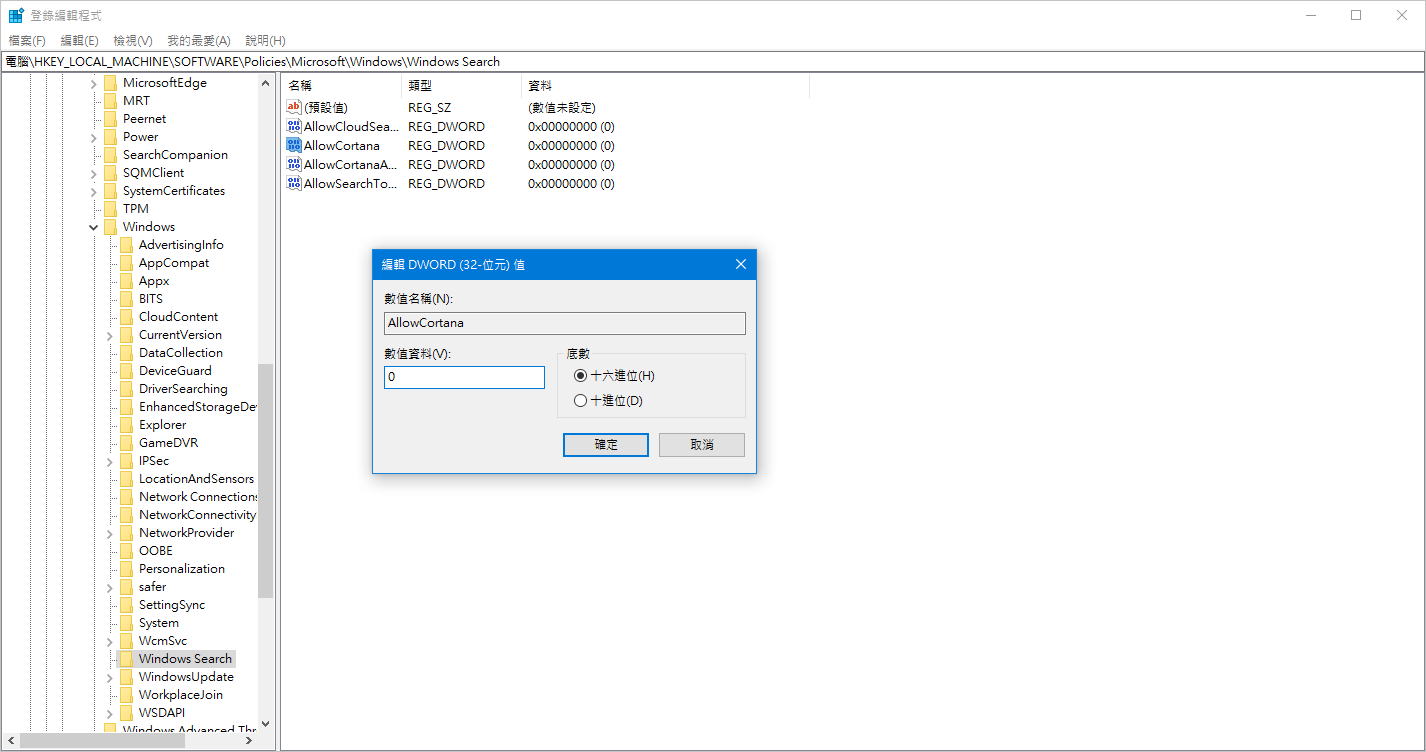Cancel the dialog with 取消

(702, 445)
